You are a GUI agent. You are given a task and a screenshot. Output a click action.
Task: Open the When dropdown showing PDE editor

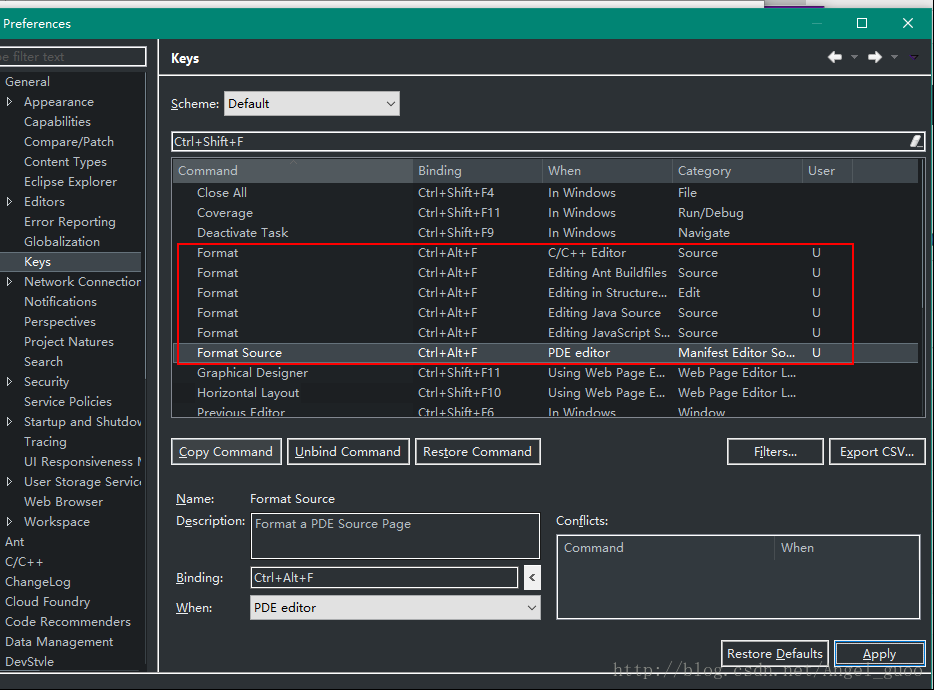click(x=395, y=608)
